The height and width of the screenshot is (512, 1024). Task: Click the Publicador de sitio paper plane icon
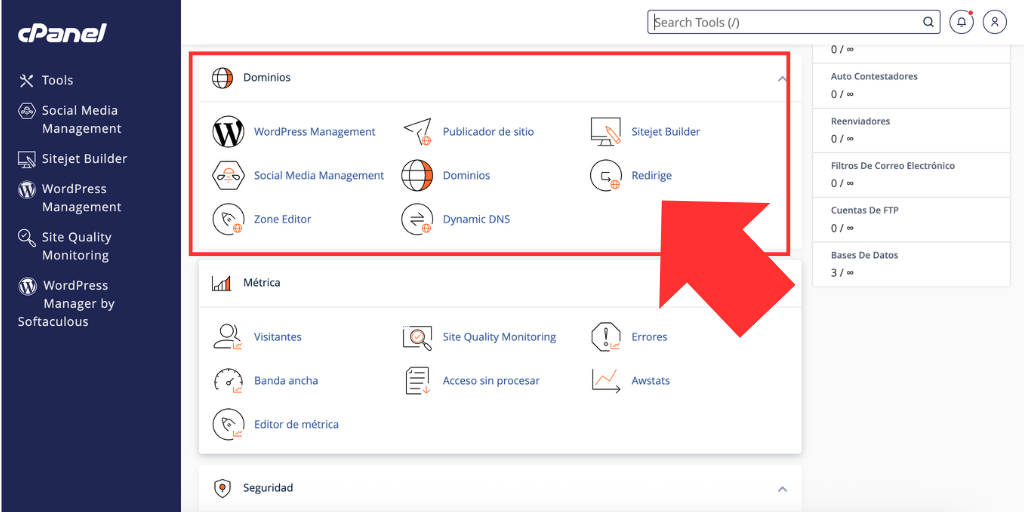(x=417, y=132)
